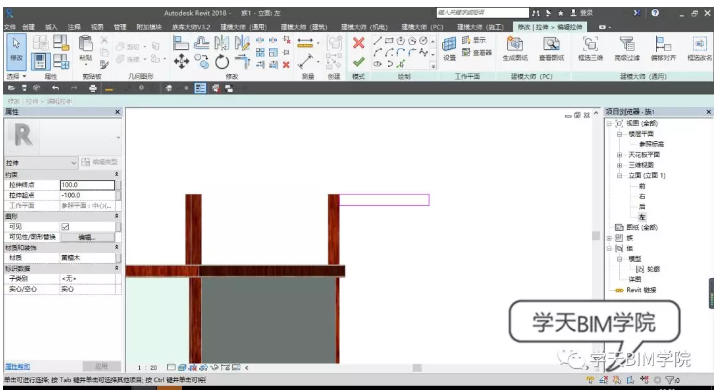Choose the Line draw tool
The height and width of the screenshot is (390, 719).
click(377, 41)
